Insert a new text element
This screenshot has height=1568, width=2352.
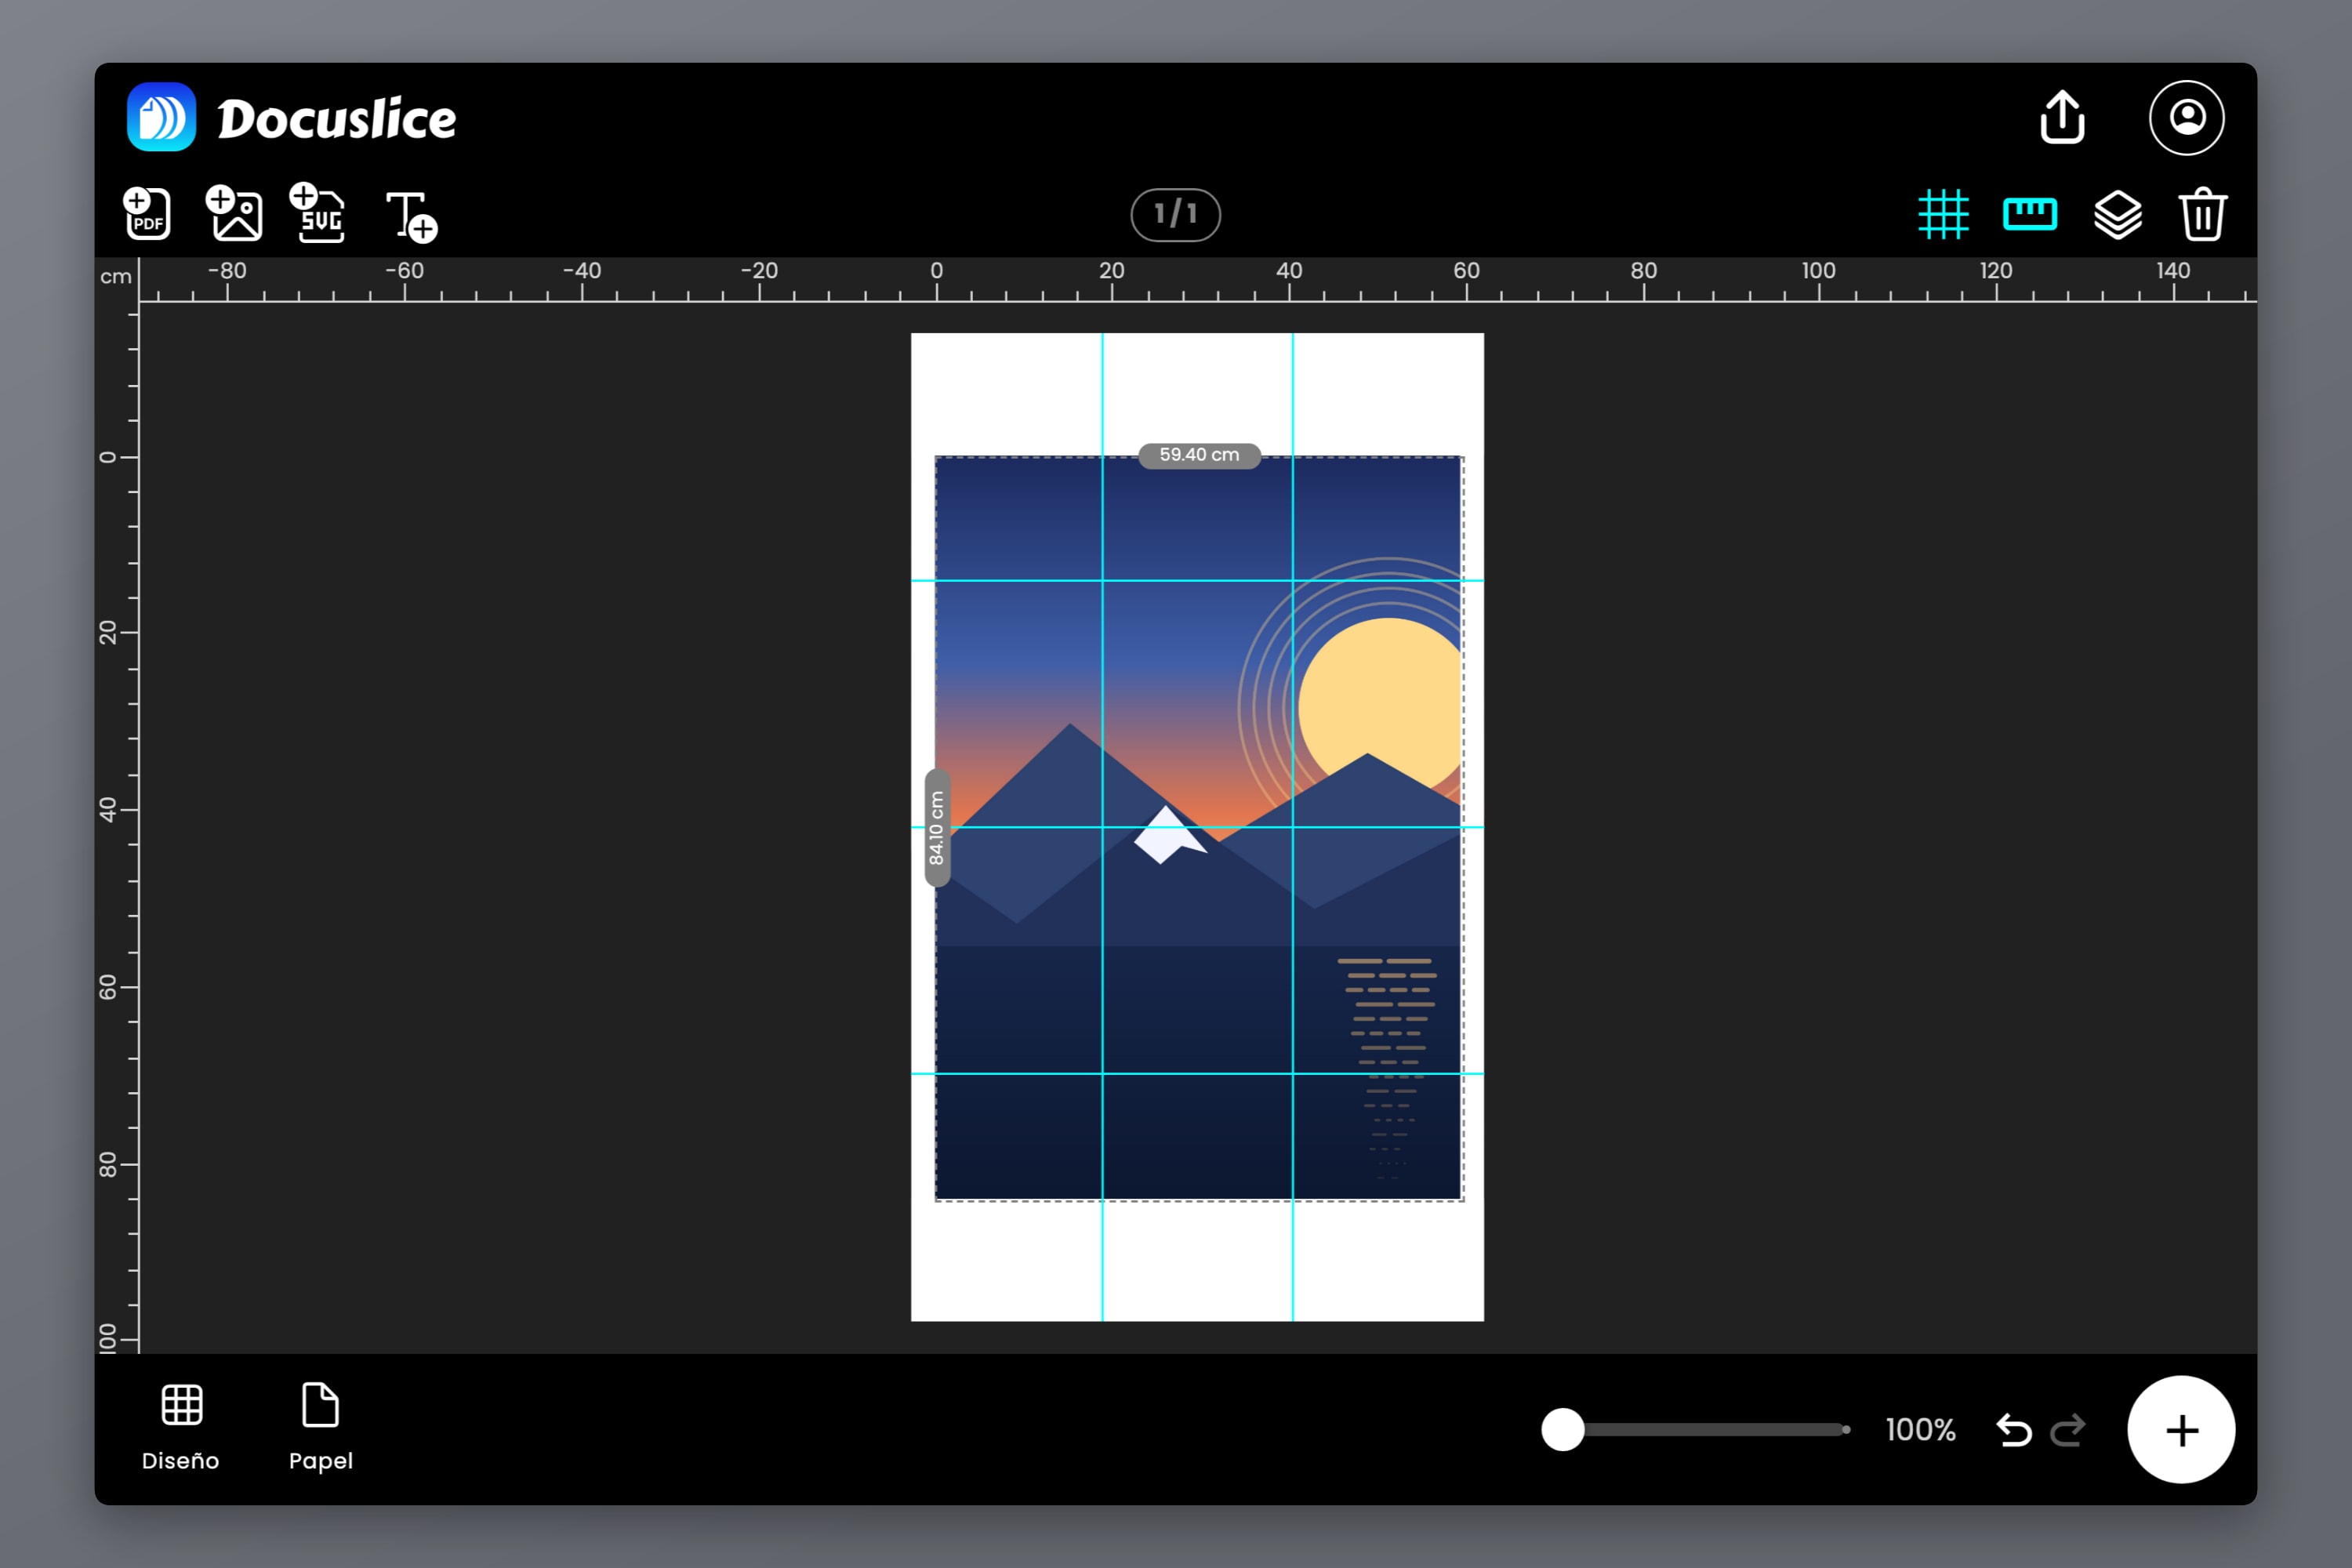pos(412,216)
